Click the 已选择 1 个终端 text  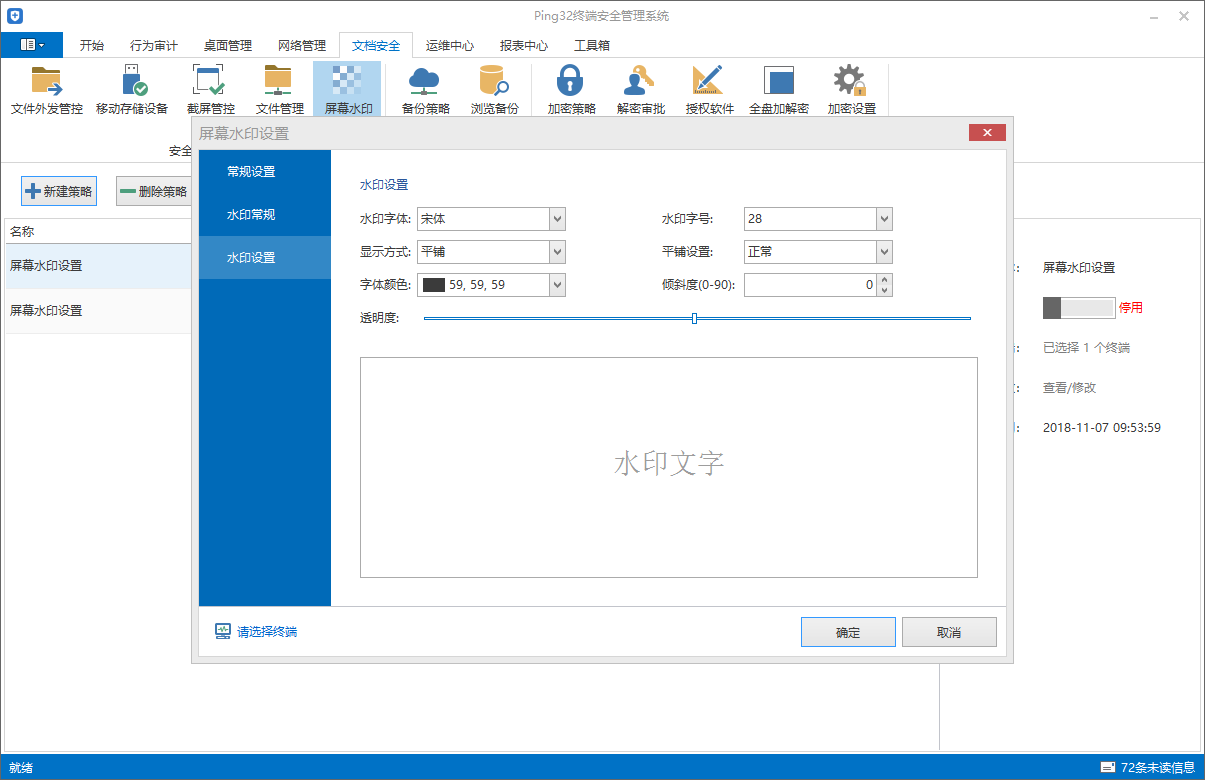(x=1087, y=348)
